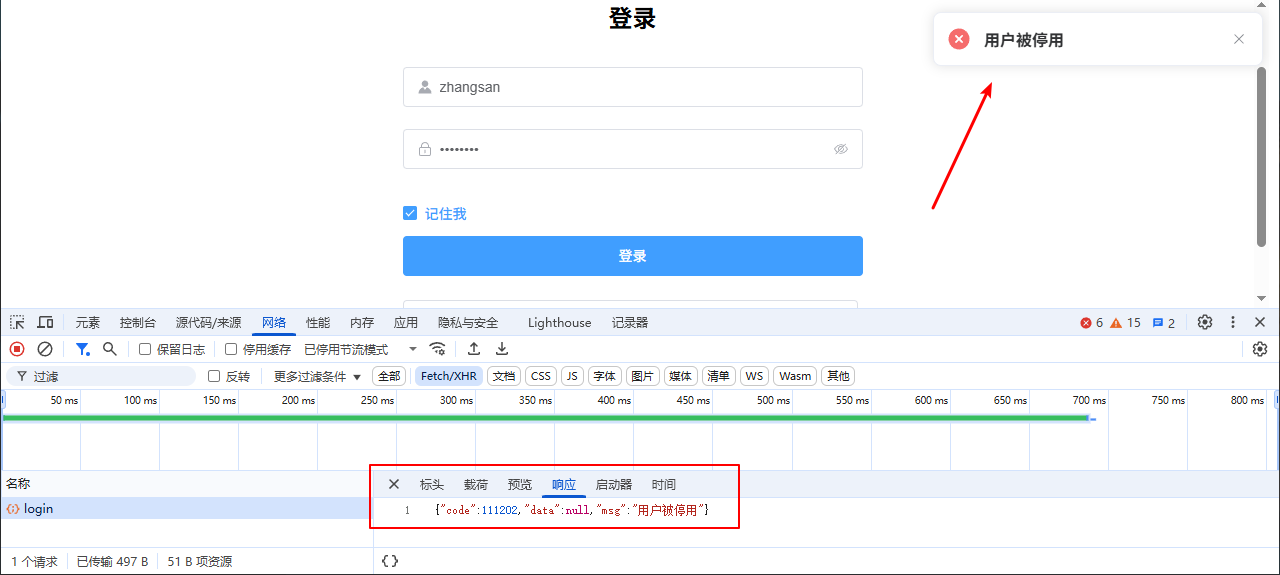The width and height of the screenshot is (1280, 575).
Task: Enable 反转 filter checkbox
Action: 214,376
